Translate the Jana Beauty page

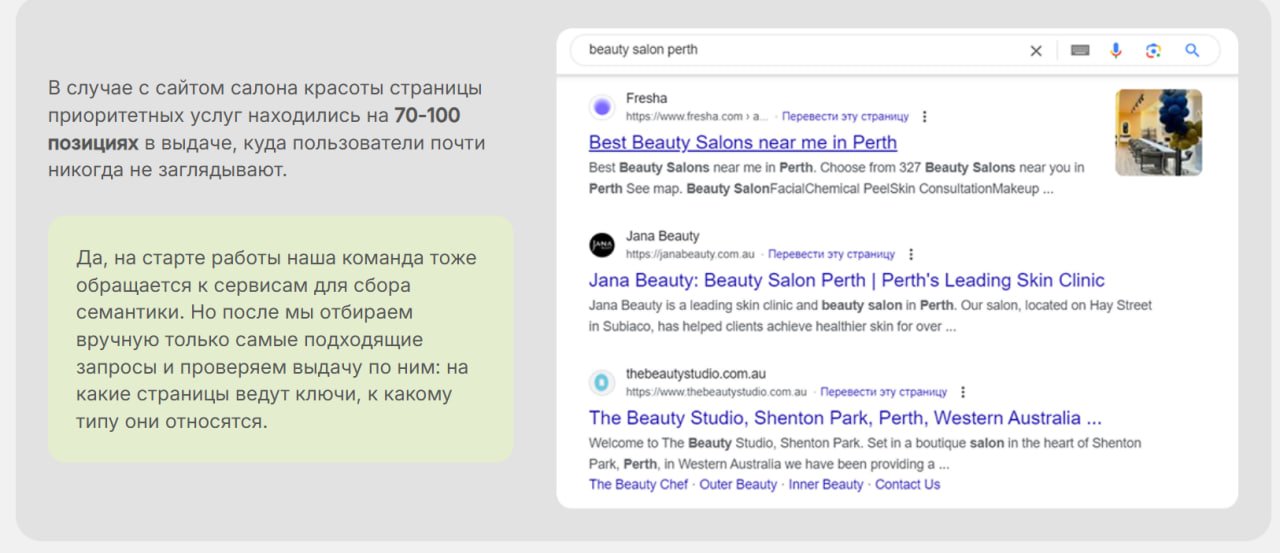[831, 255]
